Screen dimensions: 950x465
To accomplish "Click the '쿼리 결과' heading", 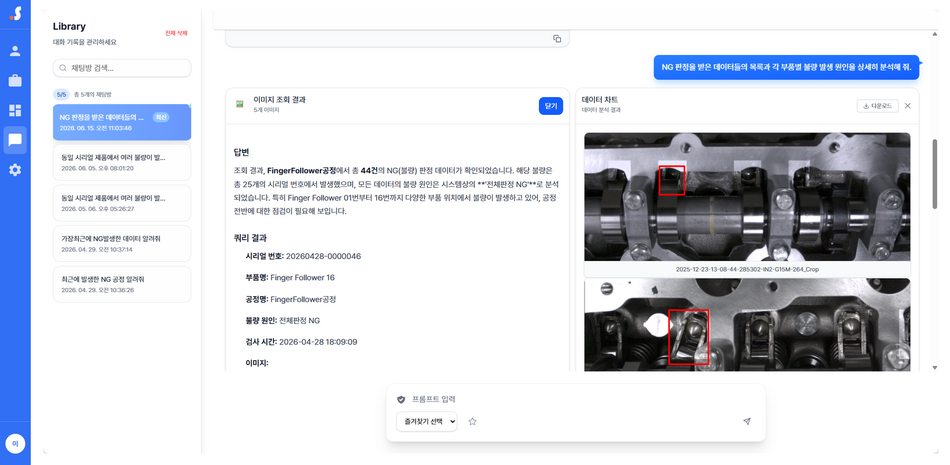I will (250, 238).
